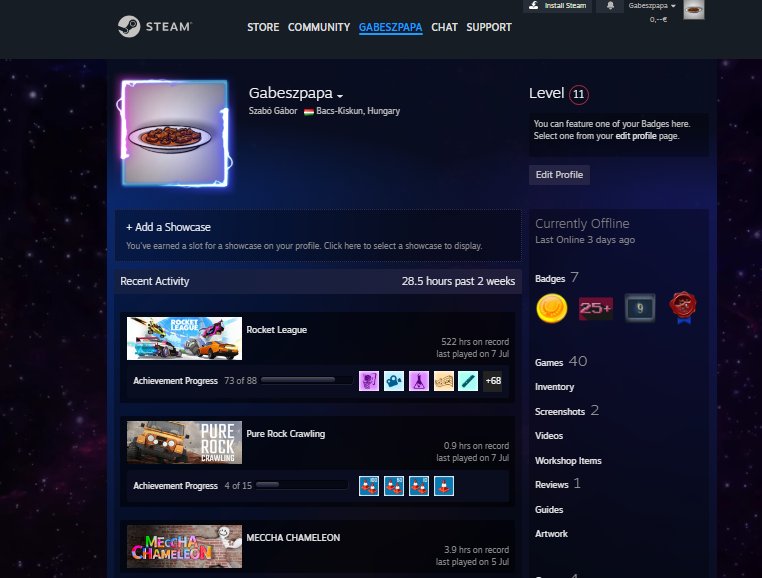This screenshot has height=578, width=762.
Task: Click the first Pure Rock Crawling cone achievement
Action: (x=369, y=486)
